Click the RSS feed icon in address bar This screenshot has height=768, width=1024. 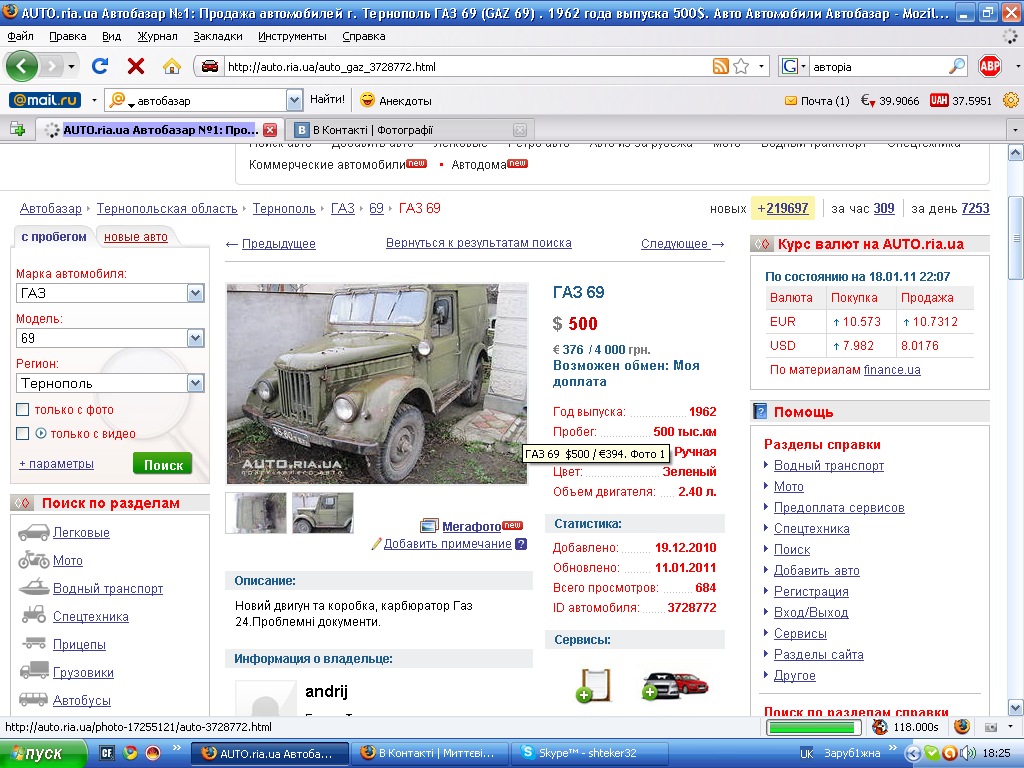[720, 67]
